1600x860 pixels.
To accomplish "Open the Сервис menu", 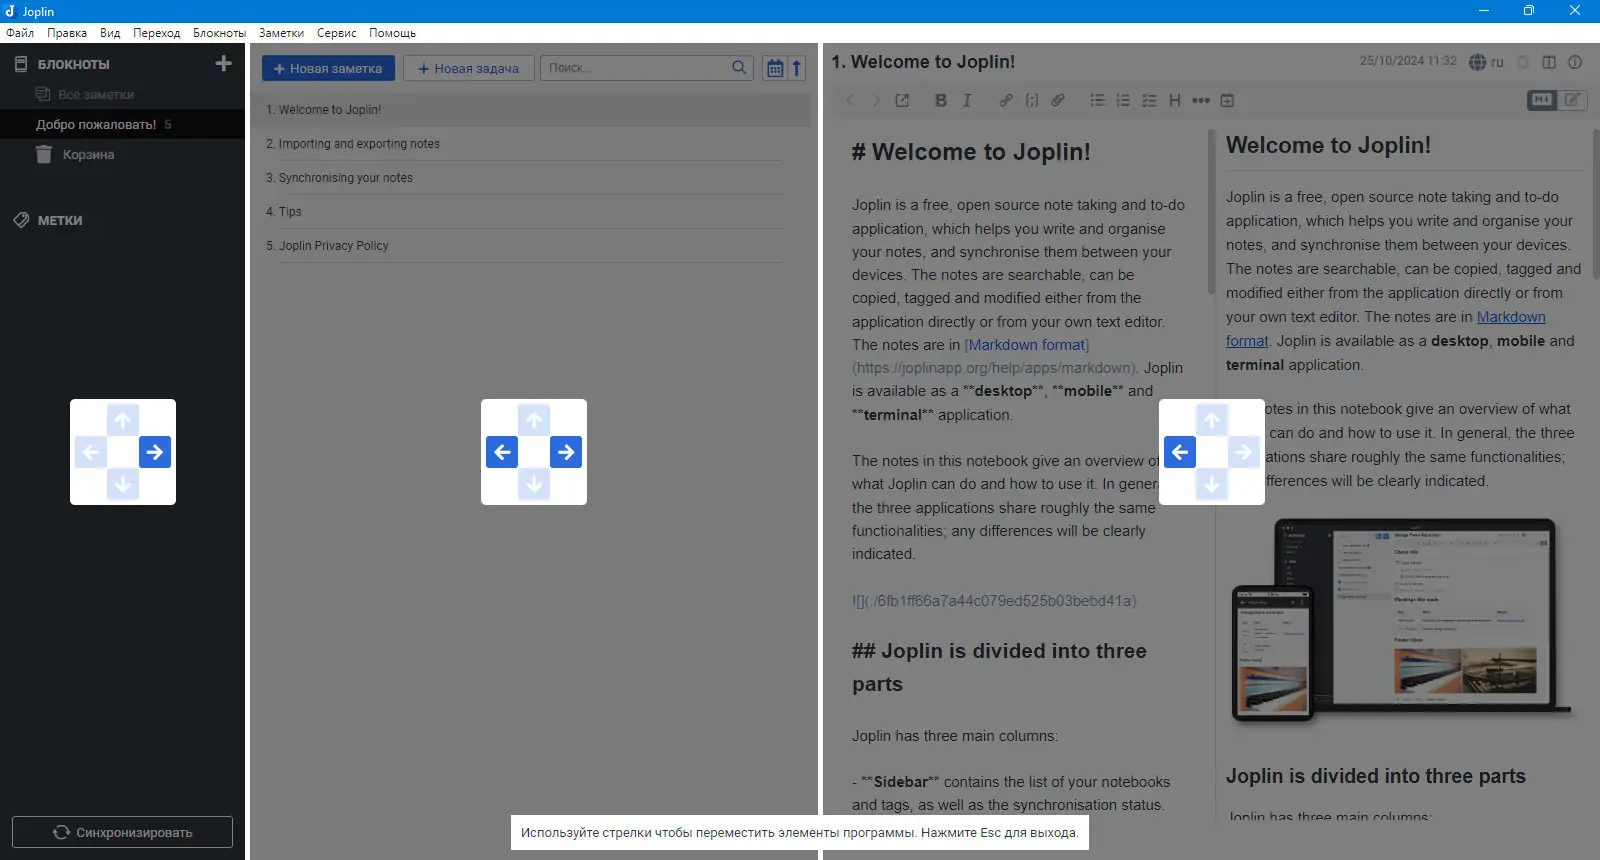I will 337,33.
